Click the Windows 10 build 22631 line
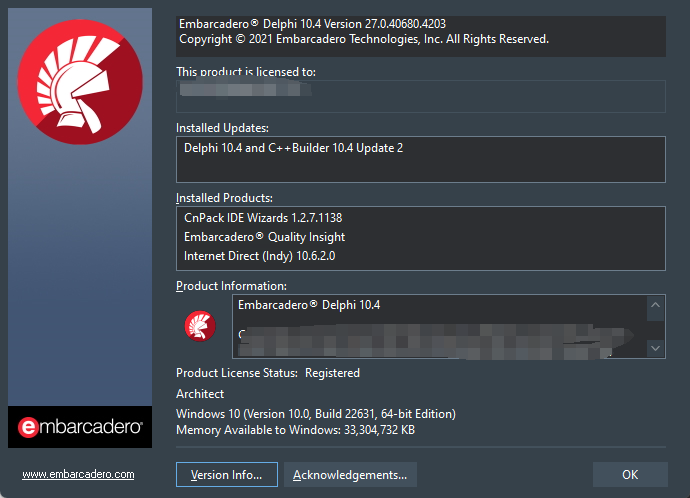The height and width of the screenshot is (498, 690). pyautogui.click(x=316, y=414)
